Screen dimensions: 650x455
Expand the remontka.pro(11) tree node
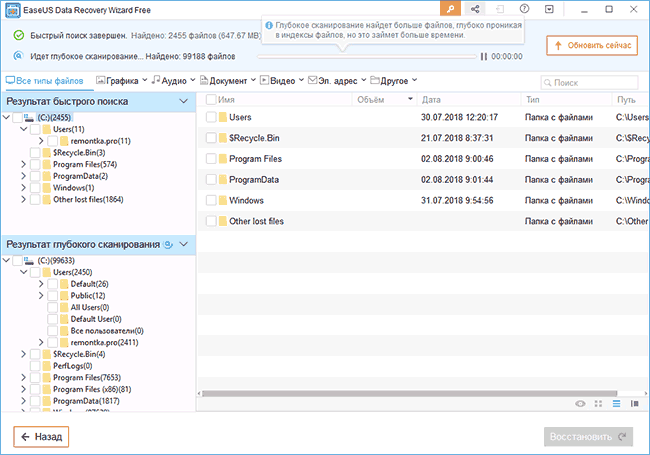pos(41,141)
